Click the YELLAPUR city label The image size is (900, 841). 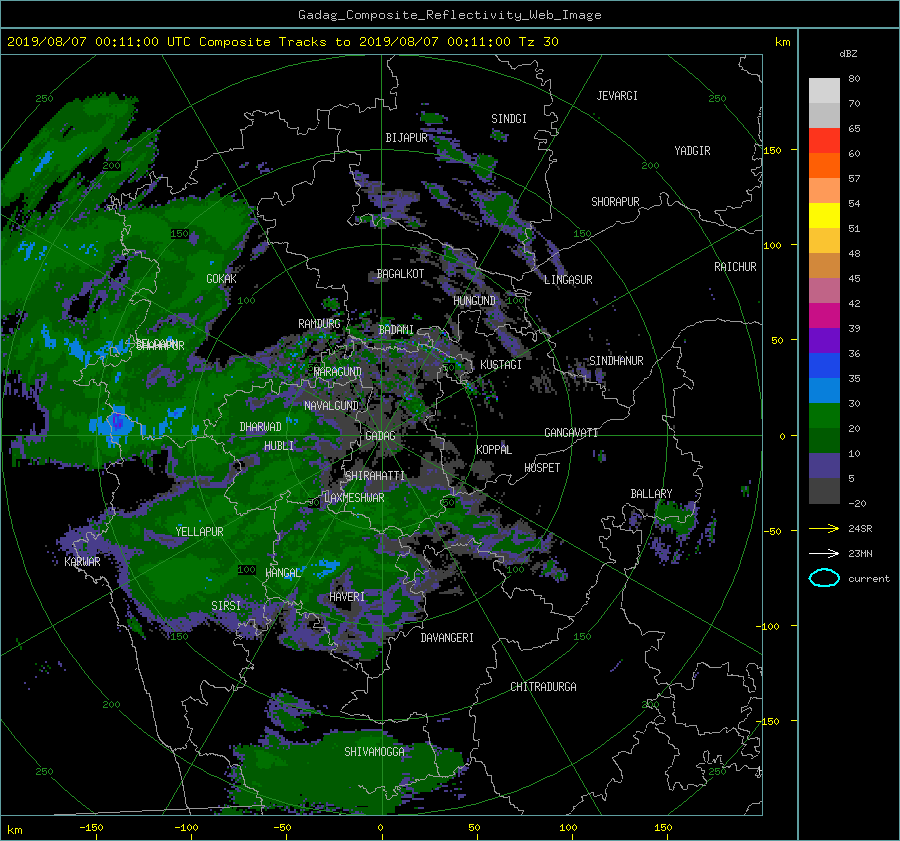click(x=199, y=532)
